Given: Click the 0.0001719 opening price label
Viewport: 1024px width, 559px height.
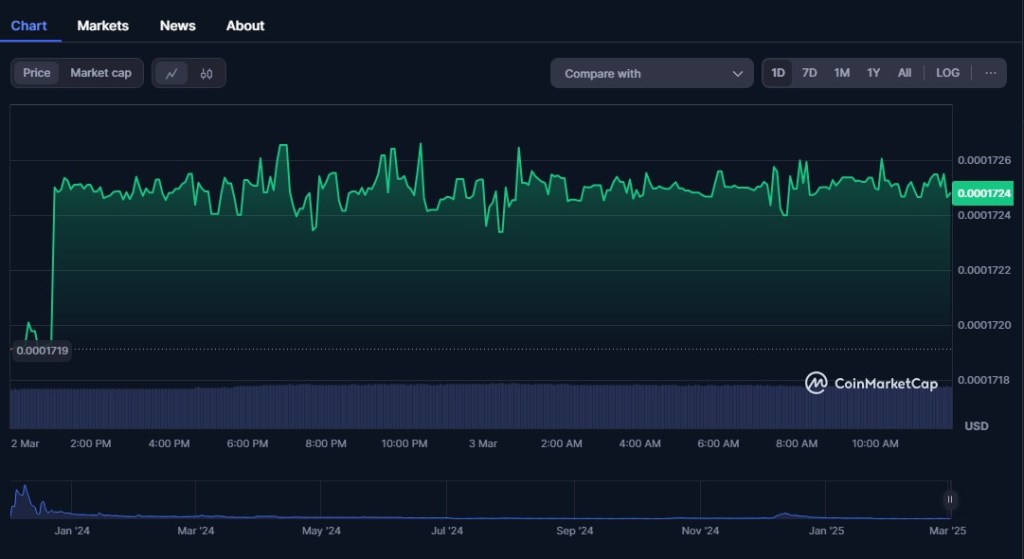Looking at the screenshot, I should (42, 351).
